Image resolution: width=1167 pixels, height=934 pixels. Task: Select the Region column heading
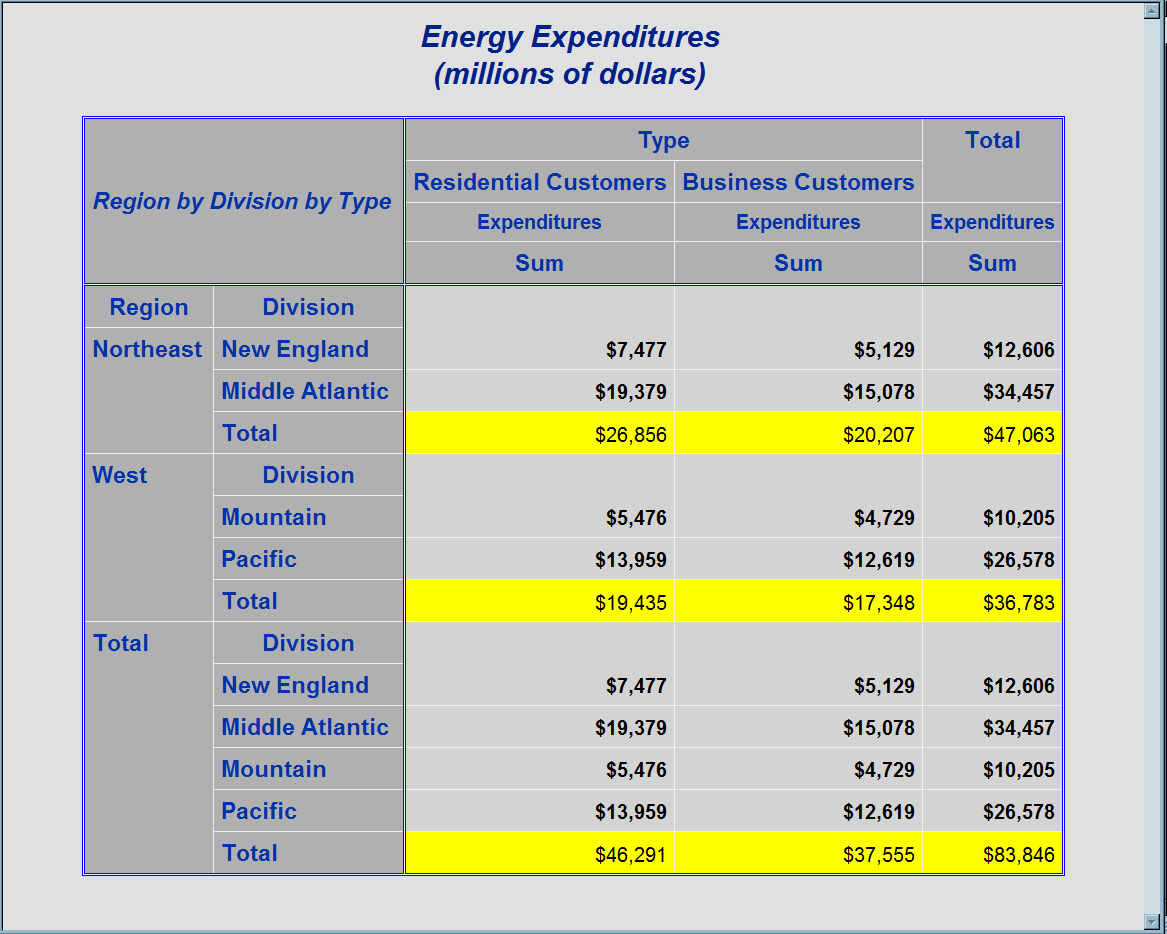pos(149,307)
